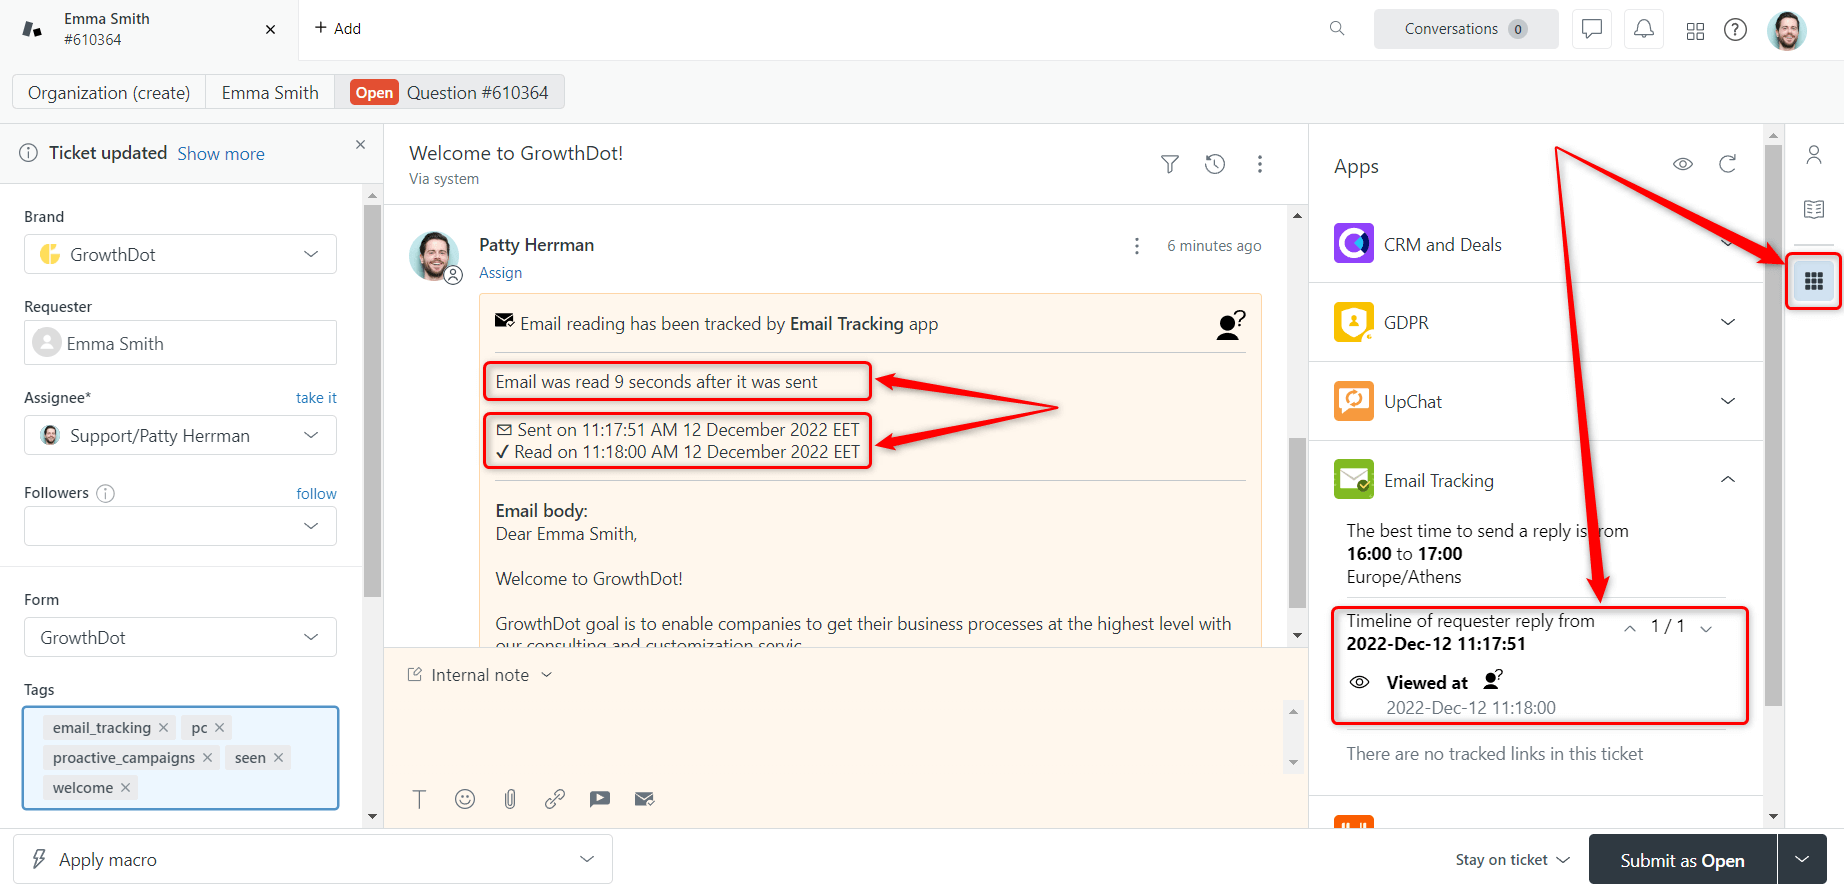Open the Zendesk products grid

(1695, 31)
